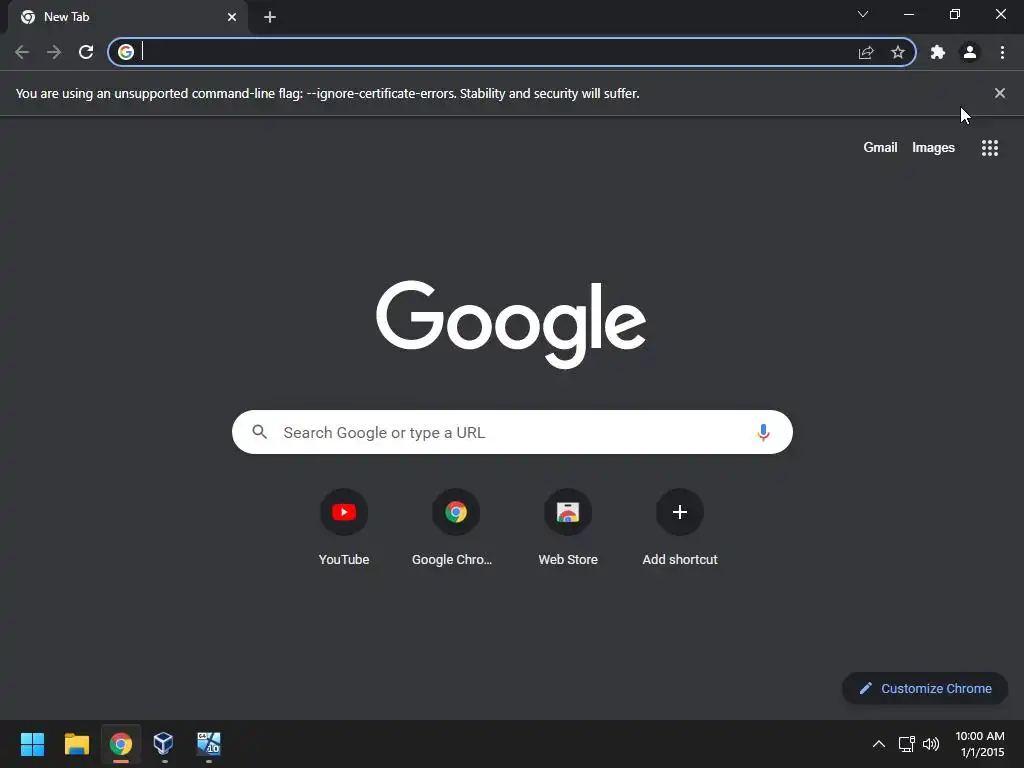Dismiss the unsupported flag warning bar
The height and width of the screenshot is (768, 1024).
point(1000,93)
